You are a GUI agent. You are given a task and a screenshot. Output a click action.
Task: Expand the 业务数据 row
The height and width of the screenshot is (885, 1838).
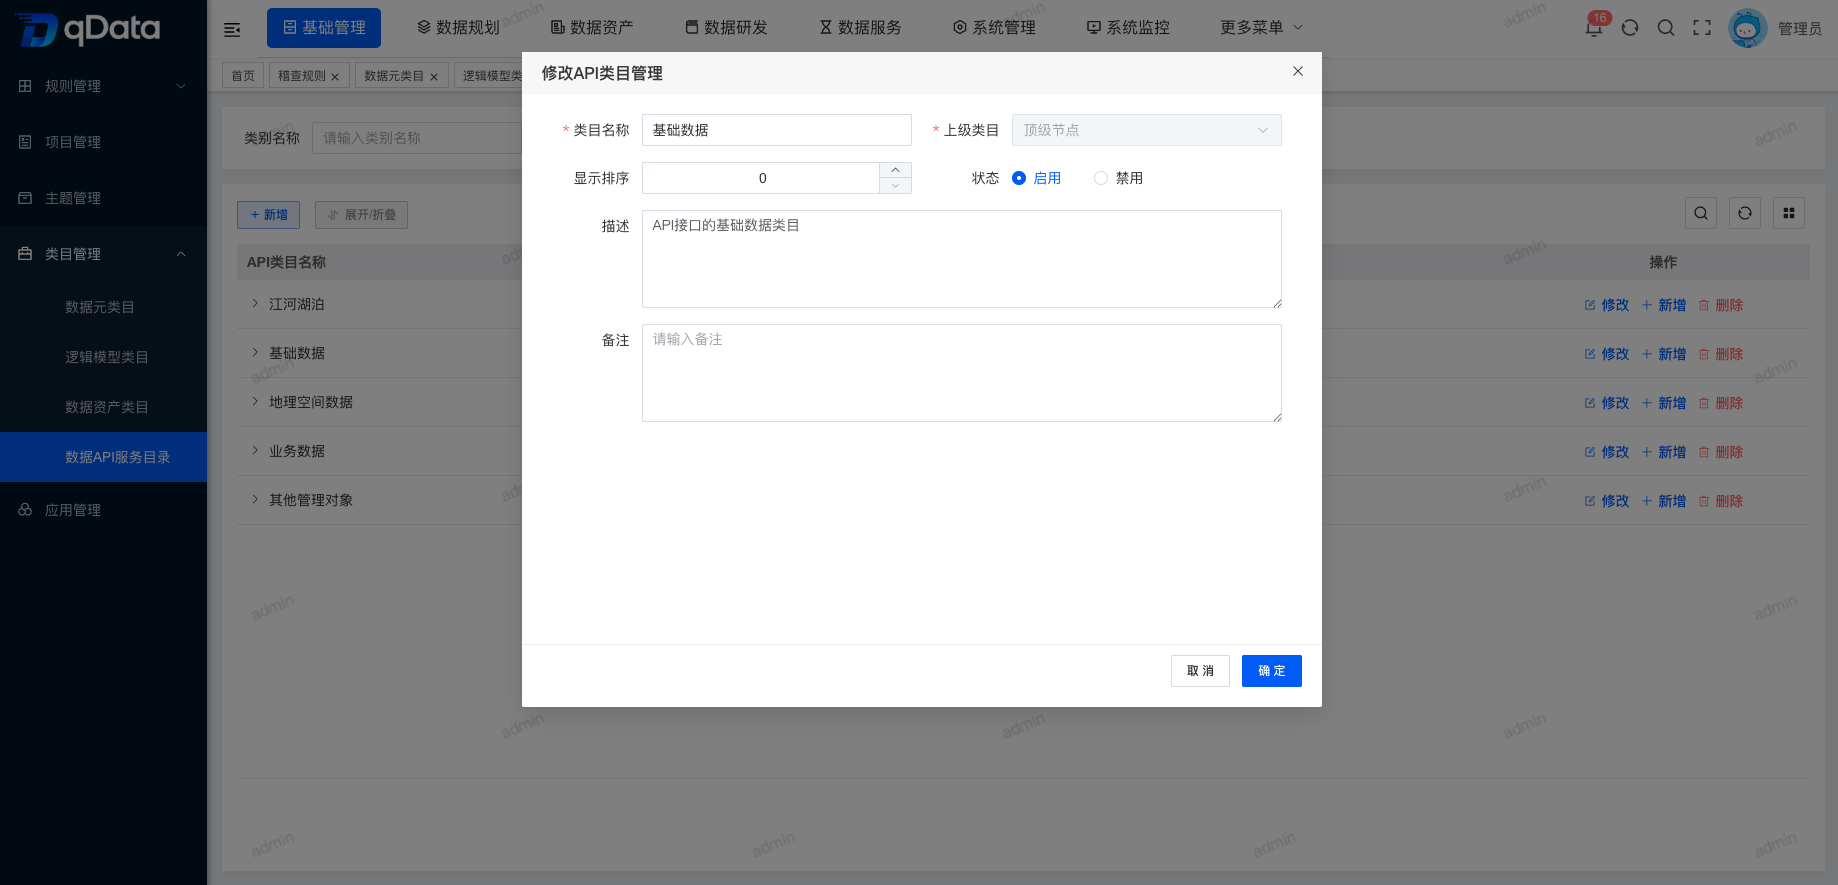click(x=255, y=450)
